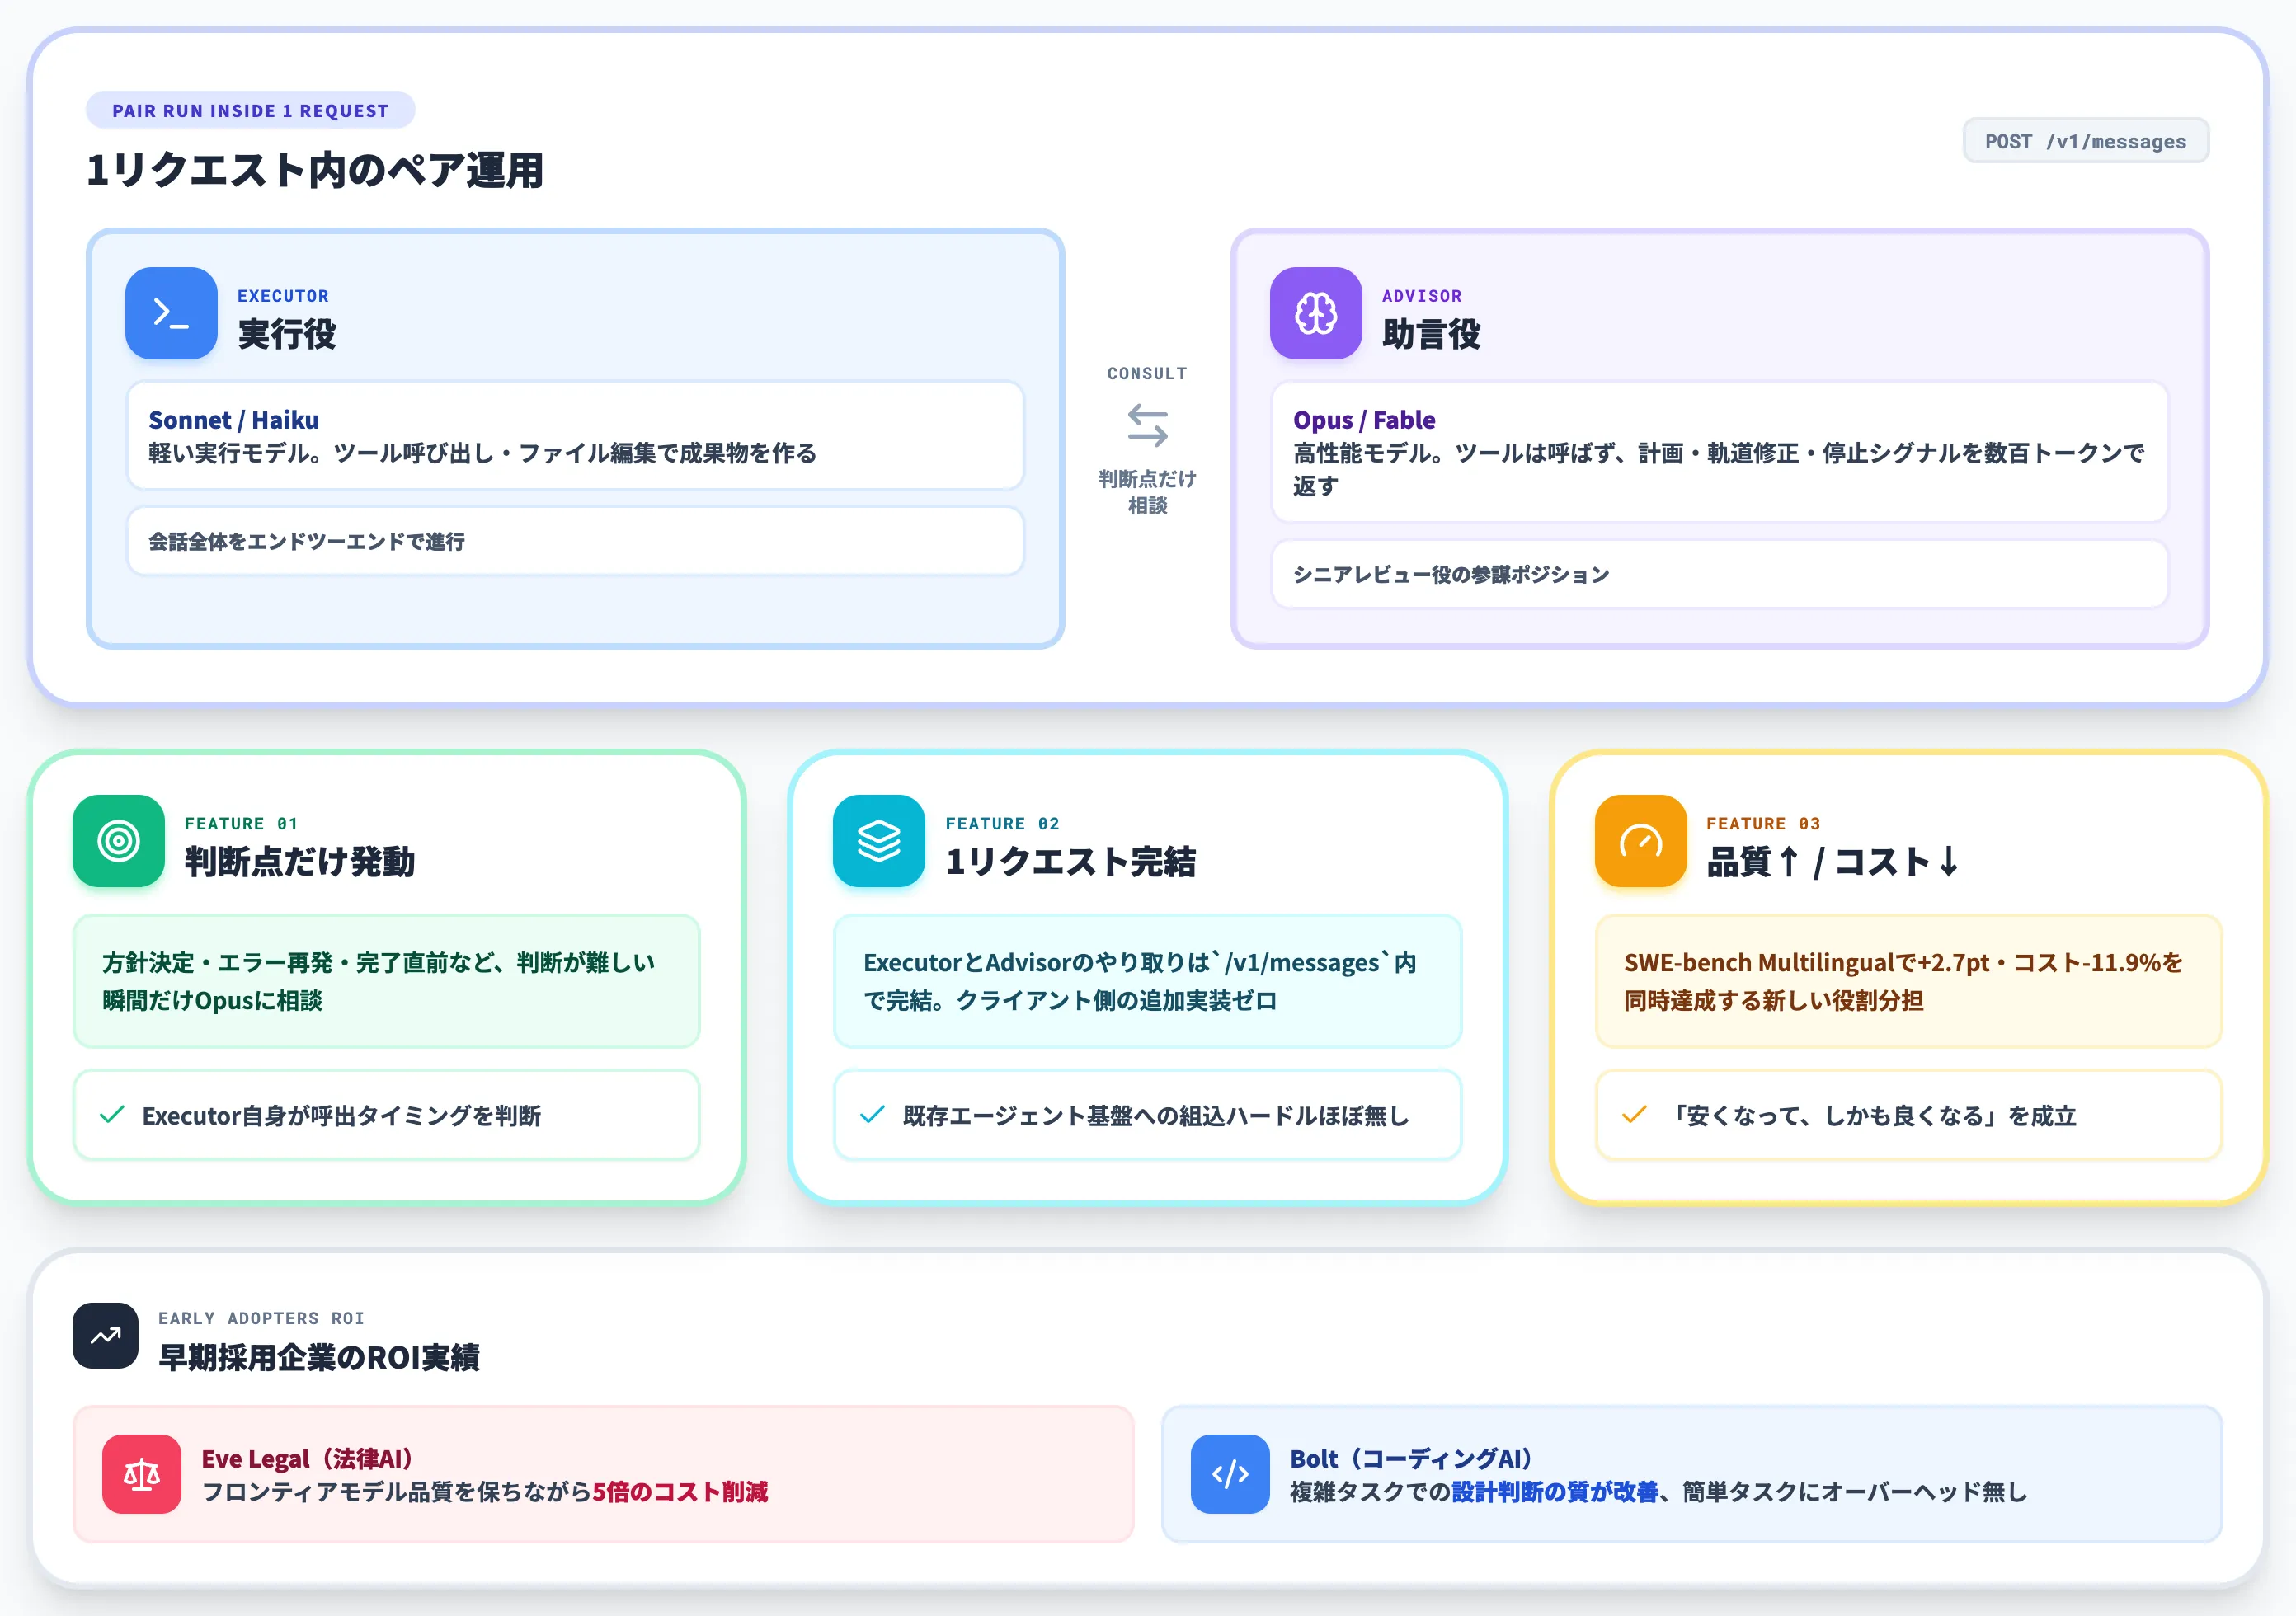Image resolution: width=2296 pixels, height=1616 pixels.
Task: Click the 高性能モデル description text
Action: click(x=1719, y=469)
